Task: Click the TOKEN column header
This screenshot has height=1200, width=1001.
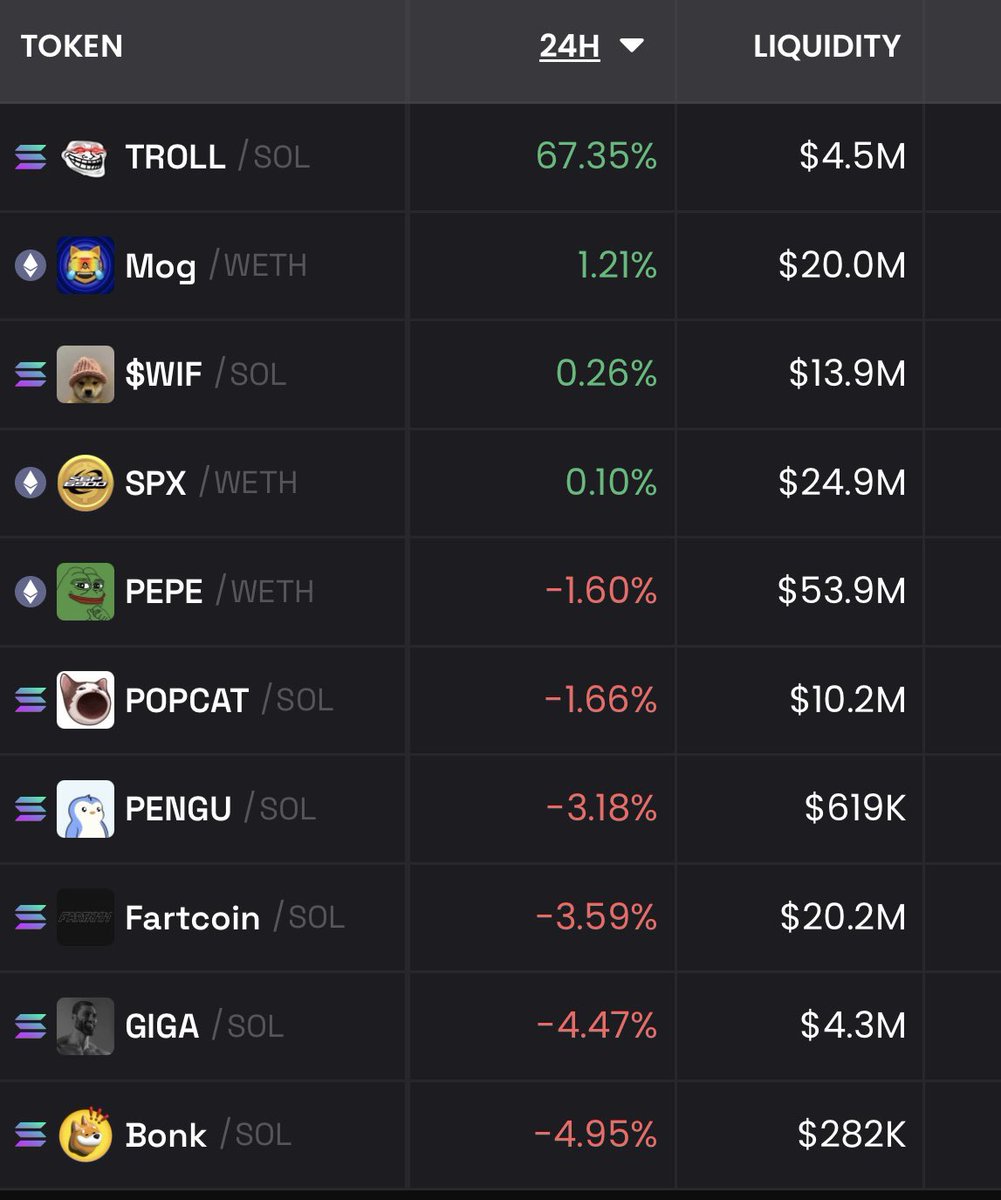Action: pos(72,46)
